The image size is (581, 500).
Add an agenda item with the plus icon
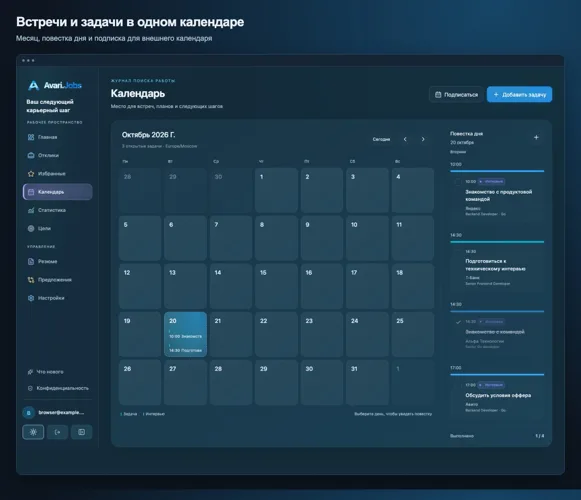(536, 138)
